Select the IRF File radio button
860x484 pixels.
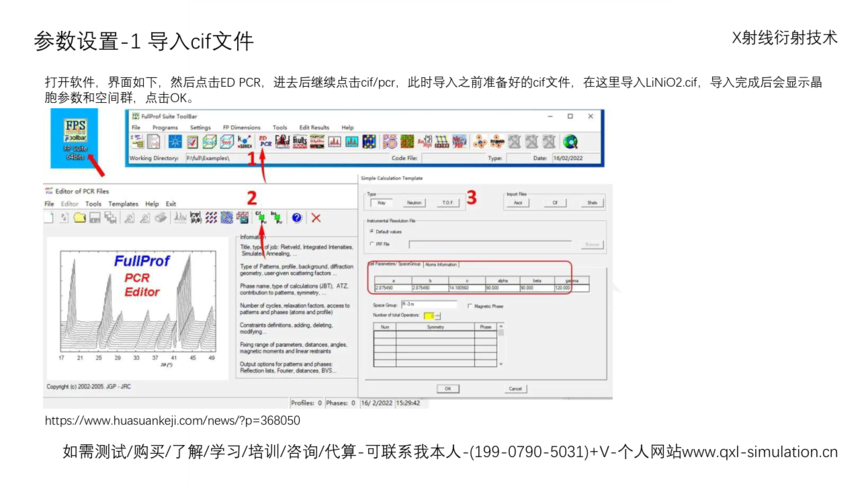click(x=372, y=242)
